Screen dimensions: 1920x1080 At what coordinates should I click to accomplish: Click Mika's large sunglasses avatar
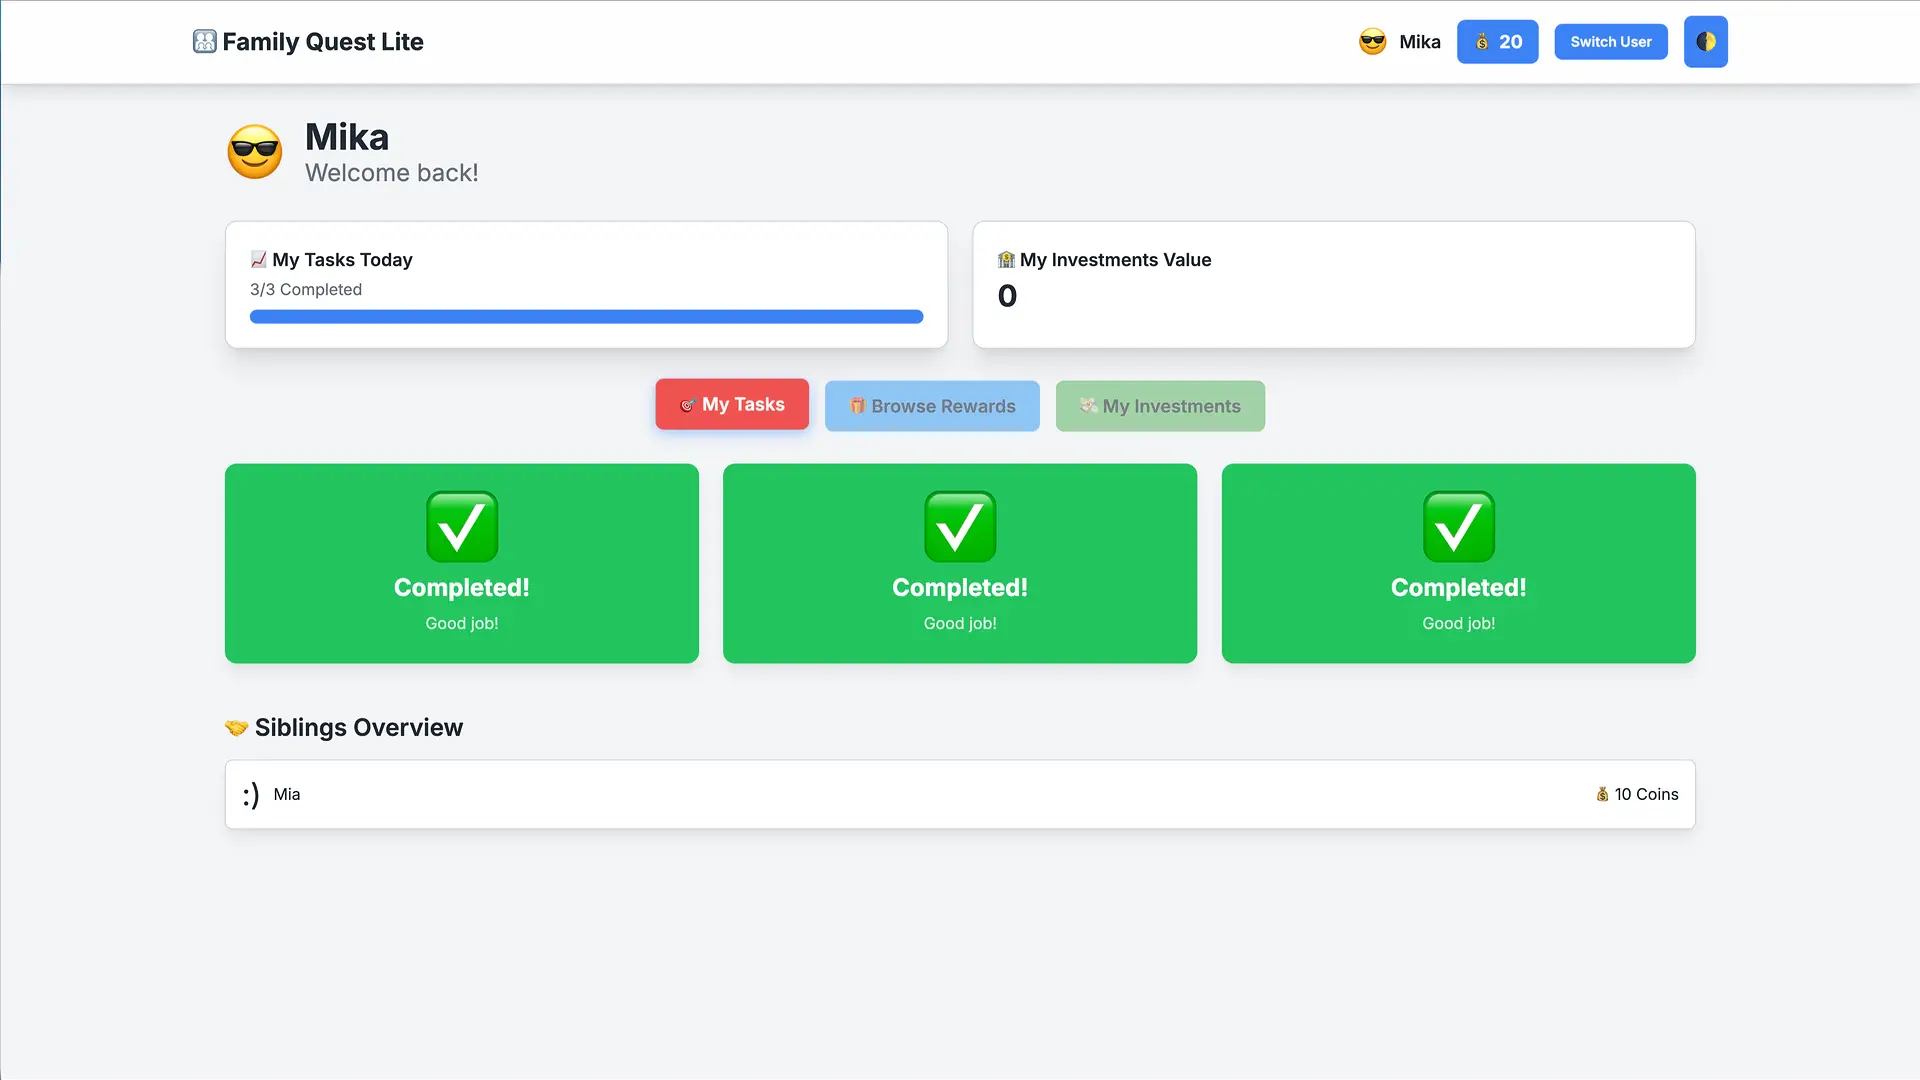(x=255, y=152)
